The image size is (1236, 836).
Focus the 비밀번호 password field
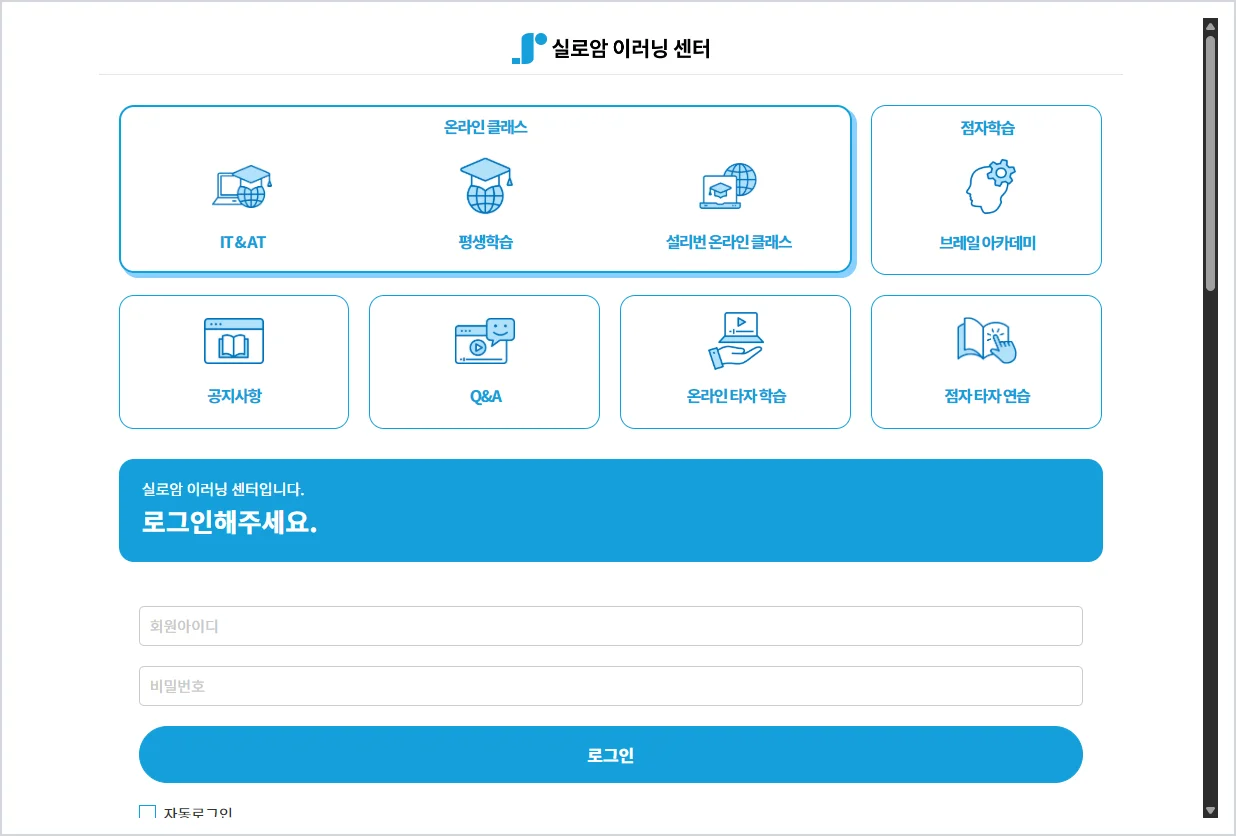click(611, 686)
